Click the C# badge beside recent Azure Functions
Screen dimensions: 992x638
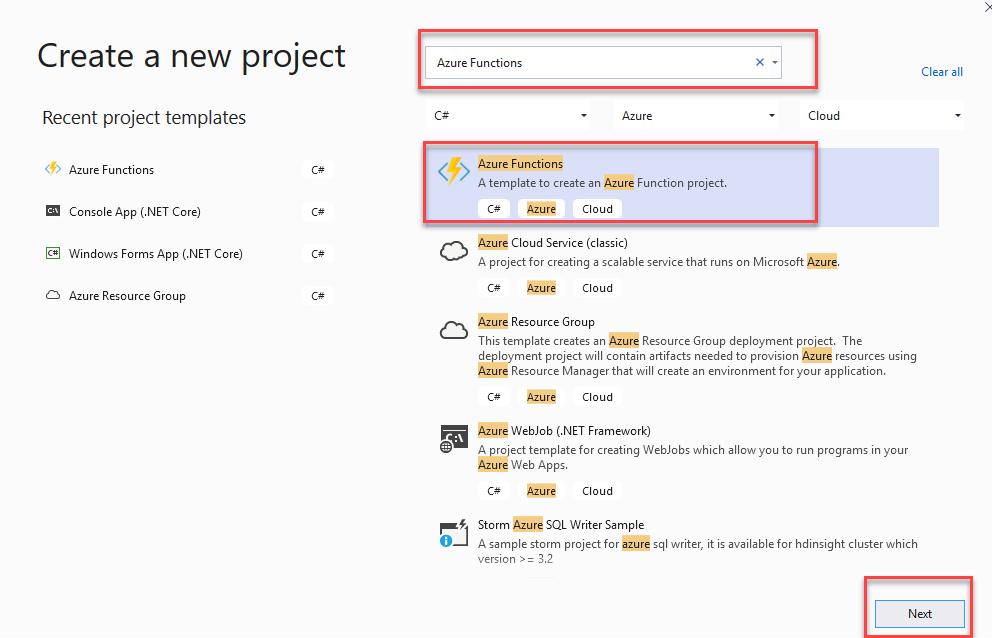click(x=318, y=170)
